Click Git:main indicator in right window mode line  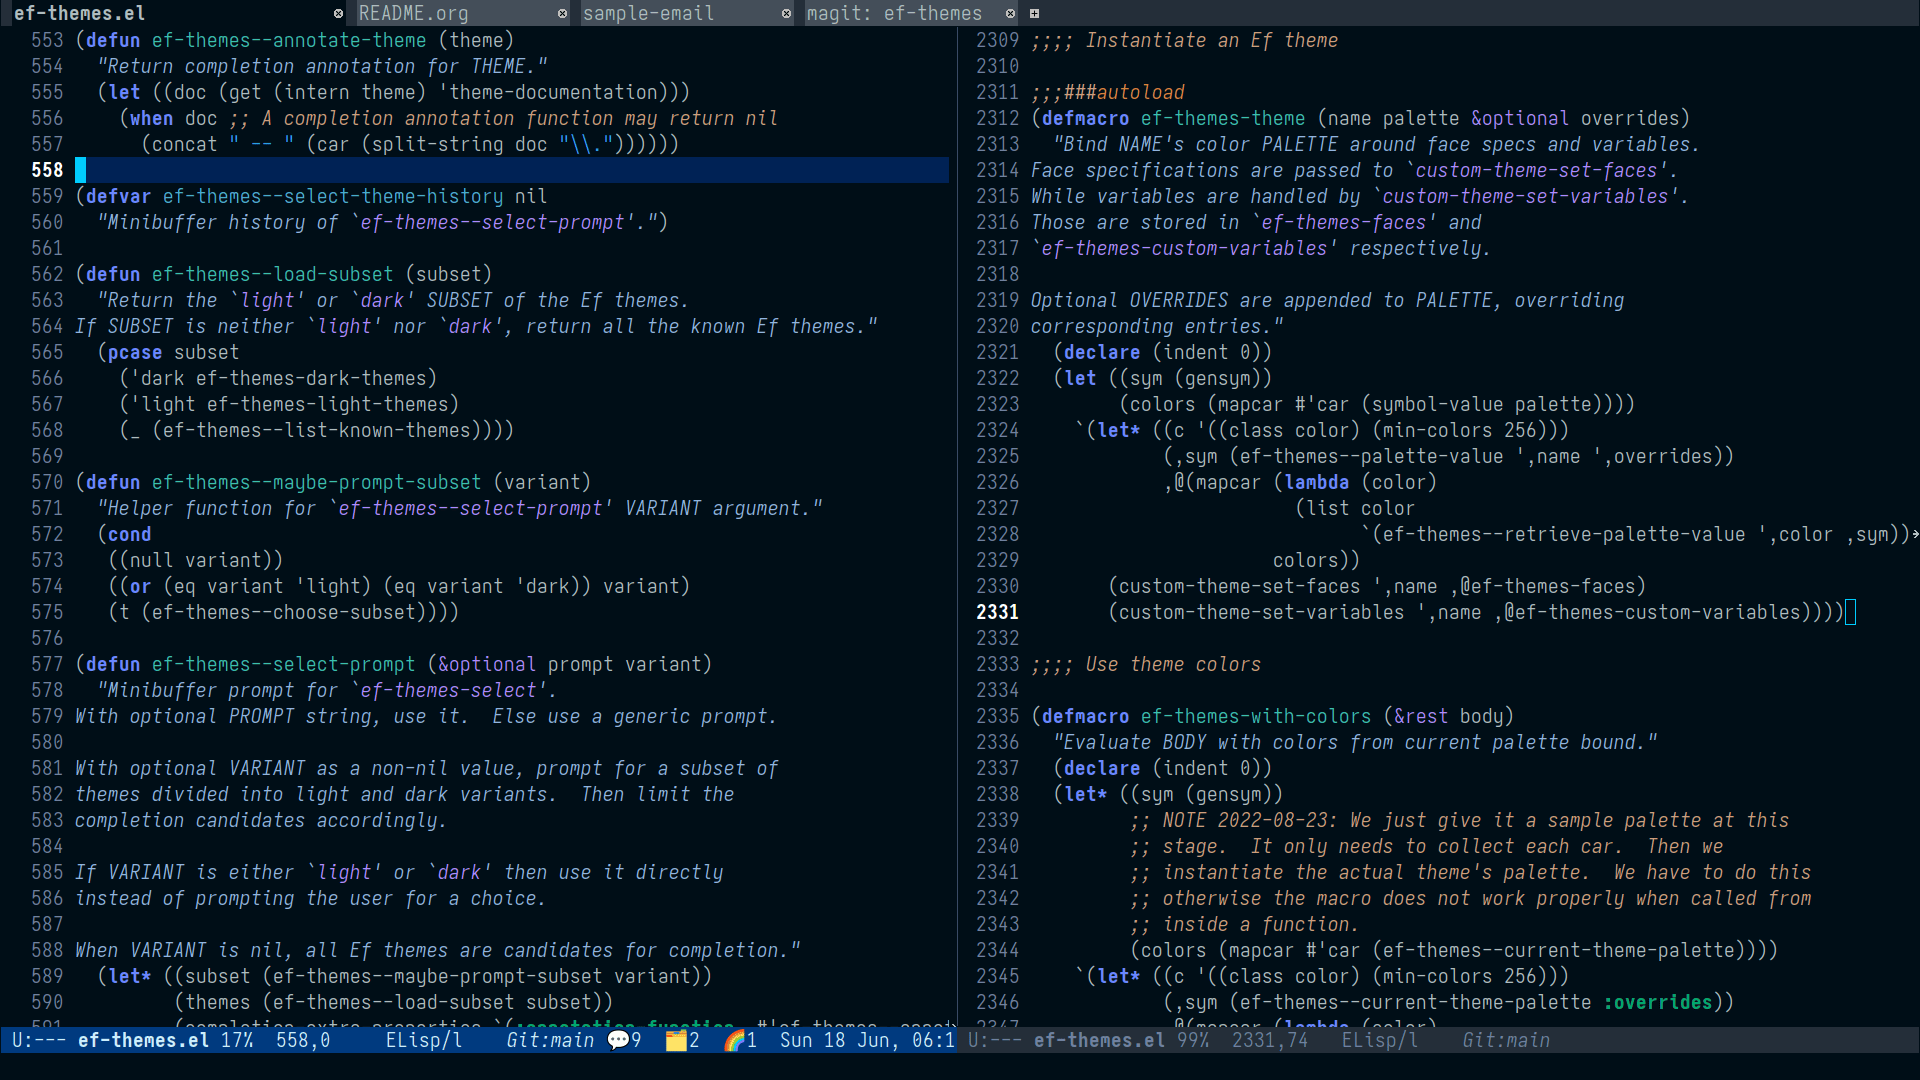tap(1506, 1040)
